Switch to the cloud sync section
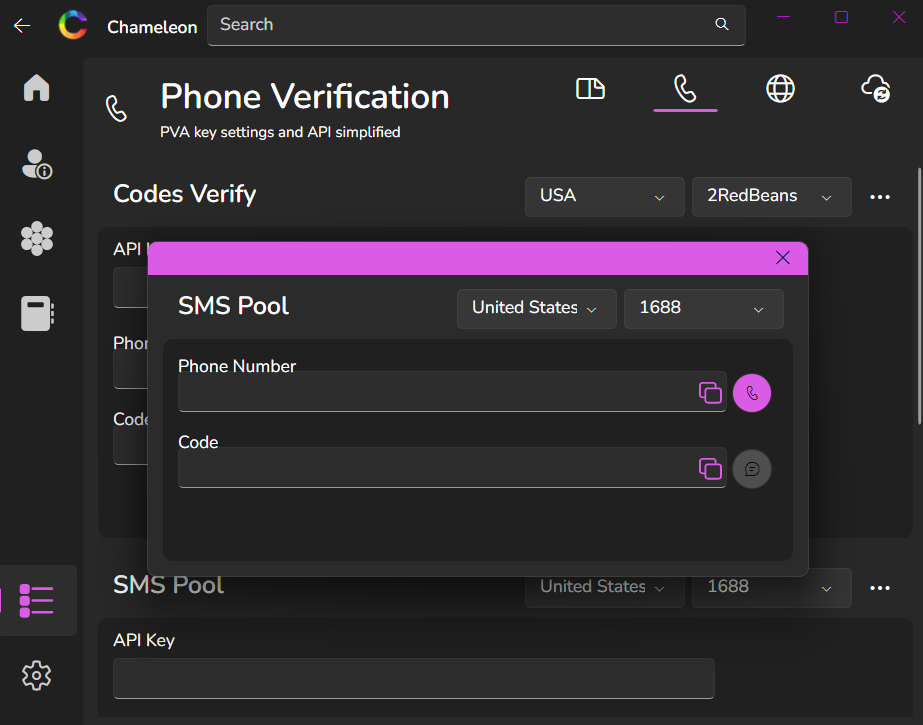 (x=875, y=89)
